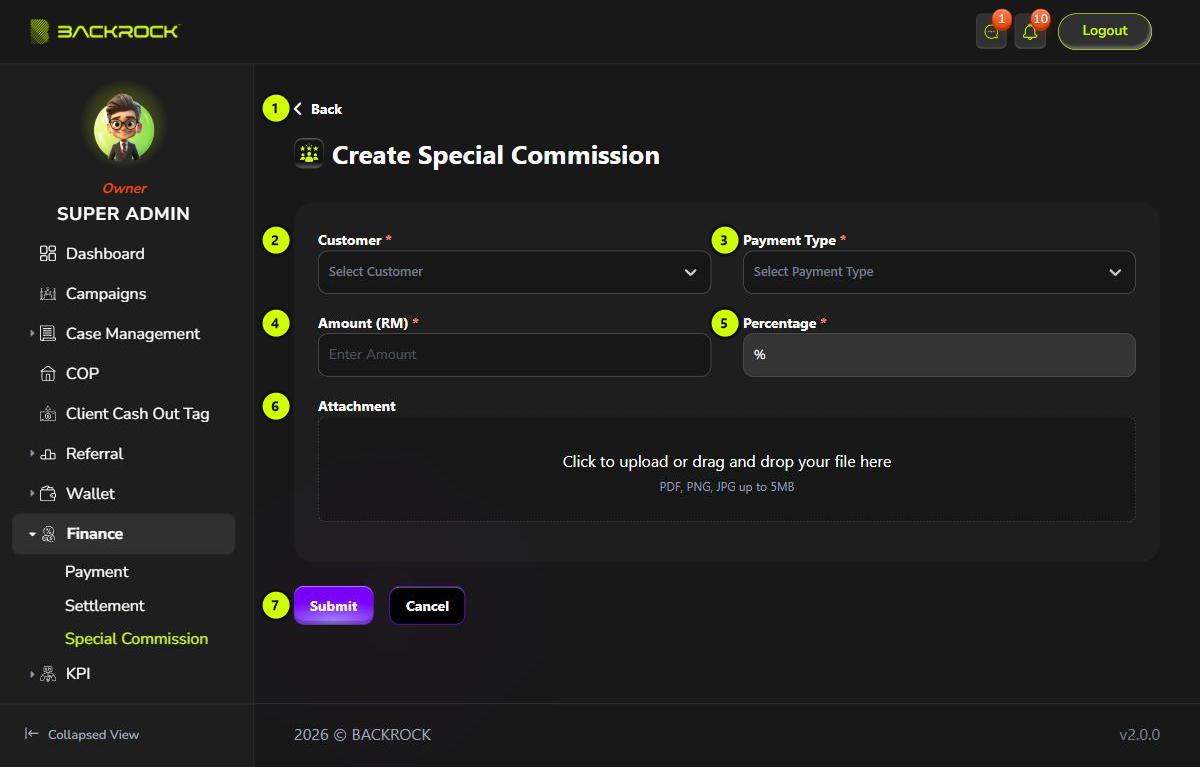Open the Payment submenu item
Screen dimensions: 1200x767
[97, 572]
